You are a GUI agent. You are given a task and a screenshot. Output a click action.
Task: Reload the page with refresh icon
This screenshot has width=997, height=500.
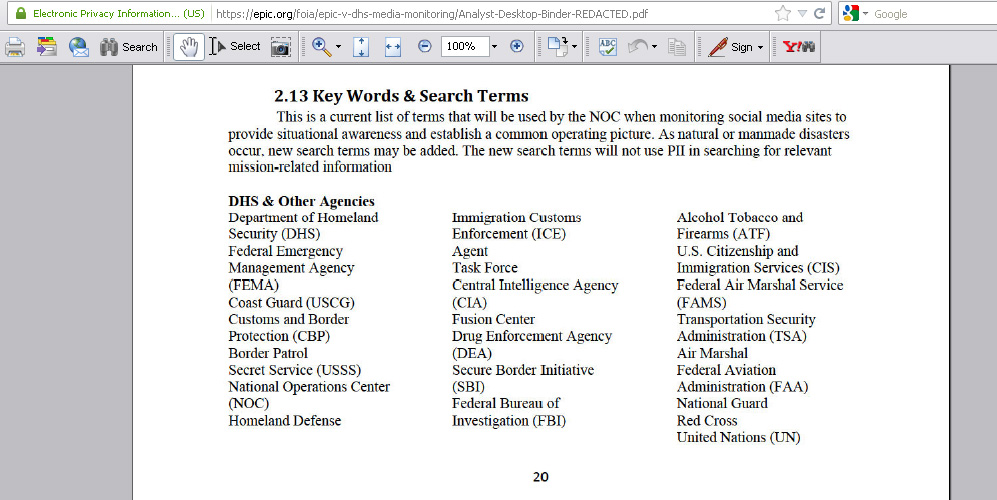(820, 13)
